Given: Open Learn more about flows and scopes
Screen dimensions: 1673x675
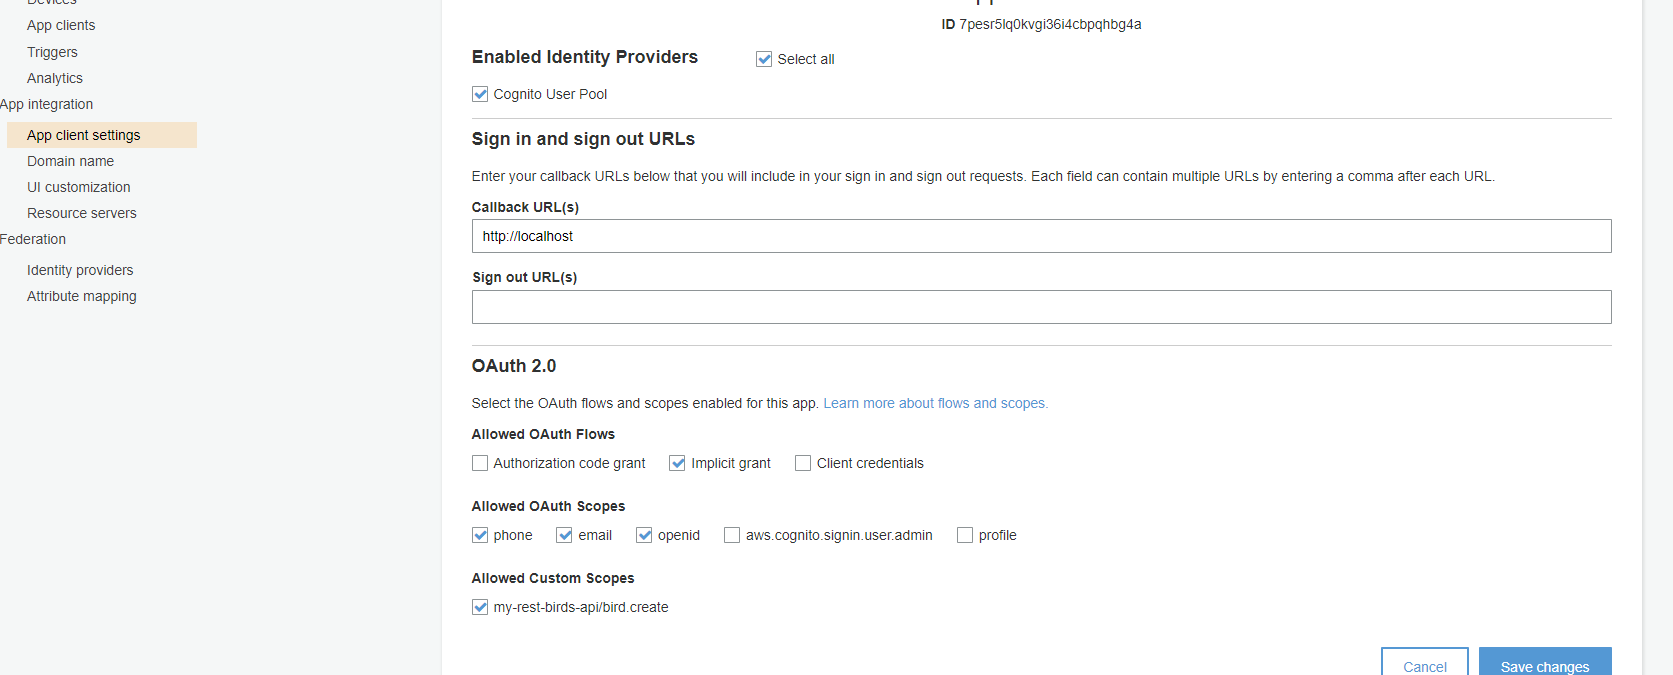Looking at the screenshot, I should point(935,403).
